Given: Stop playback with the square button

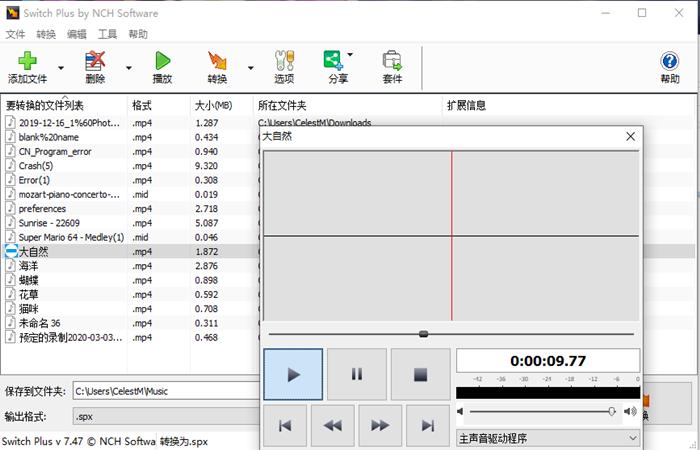Looking at the screenshot, I should click(420, 374).
